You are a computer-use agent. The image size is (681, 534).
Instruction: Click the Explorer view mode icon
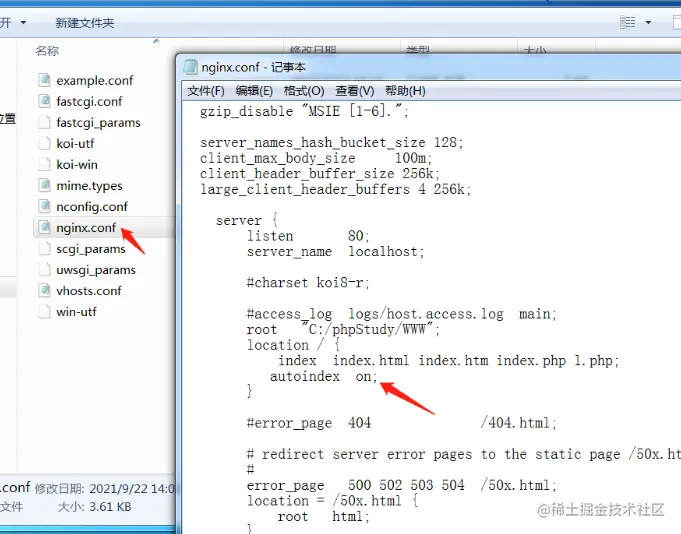628,22
